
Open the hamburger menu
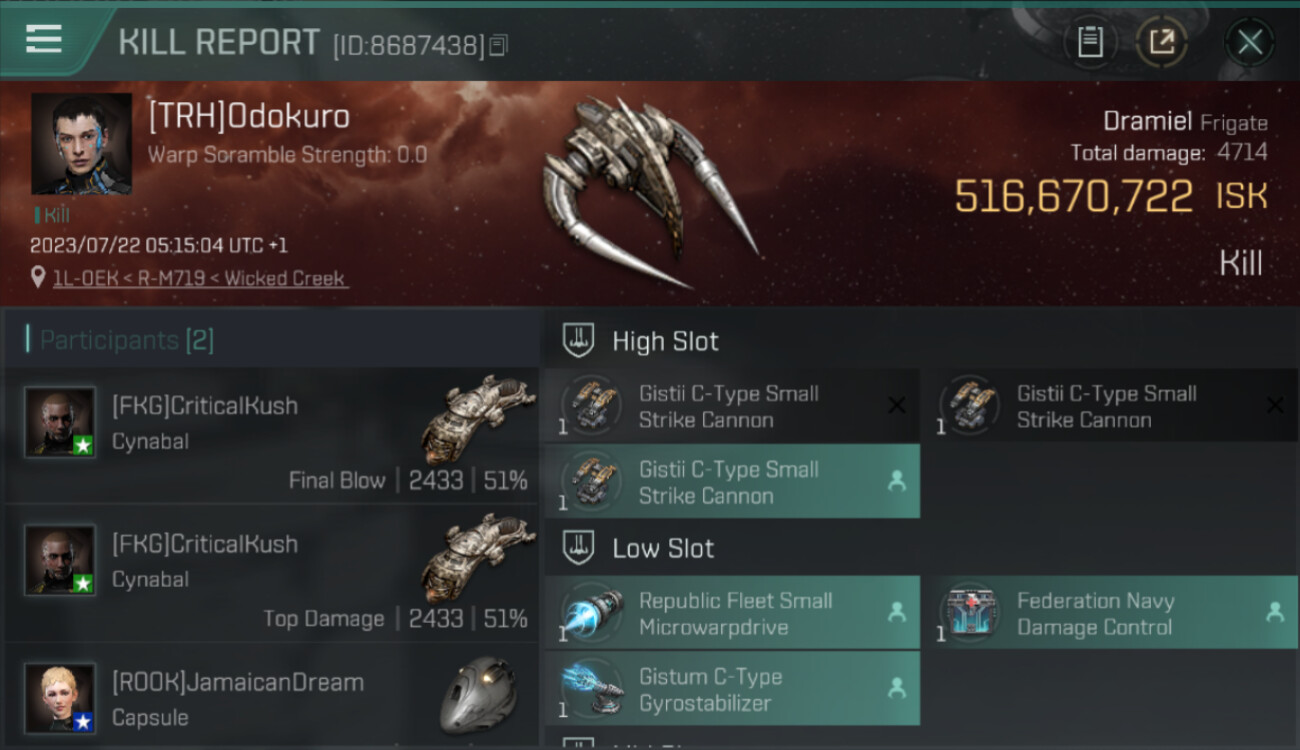click(43, 39)
